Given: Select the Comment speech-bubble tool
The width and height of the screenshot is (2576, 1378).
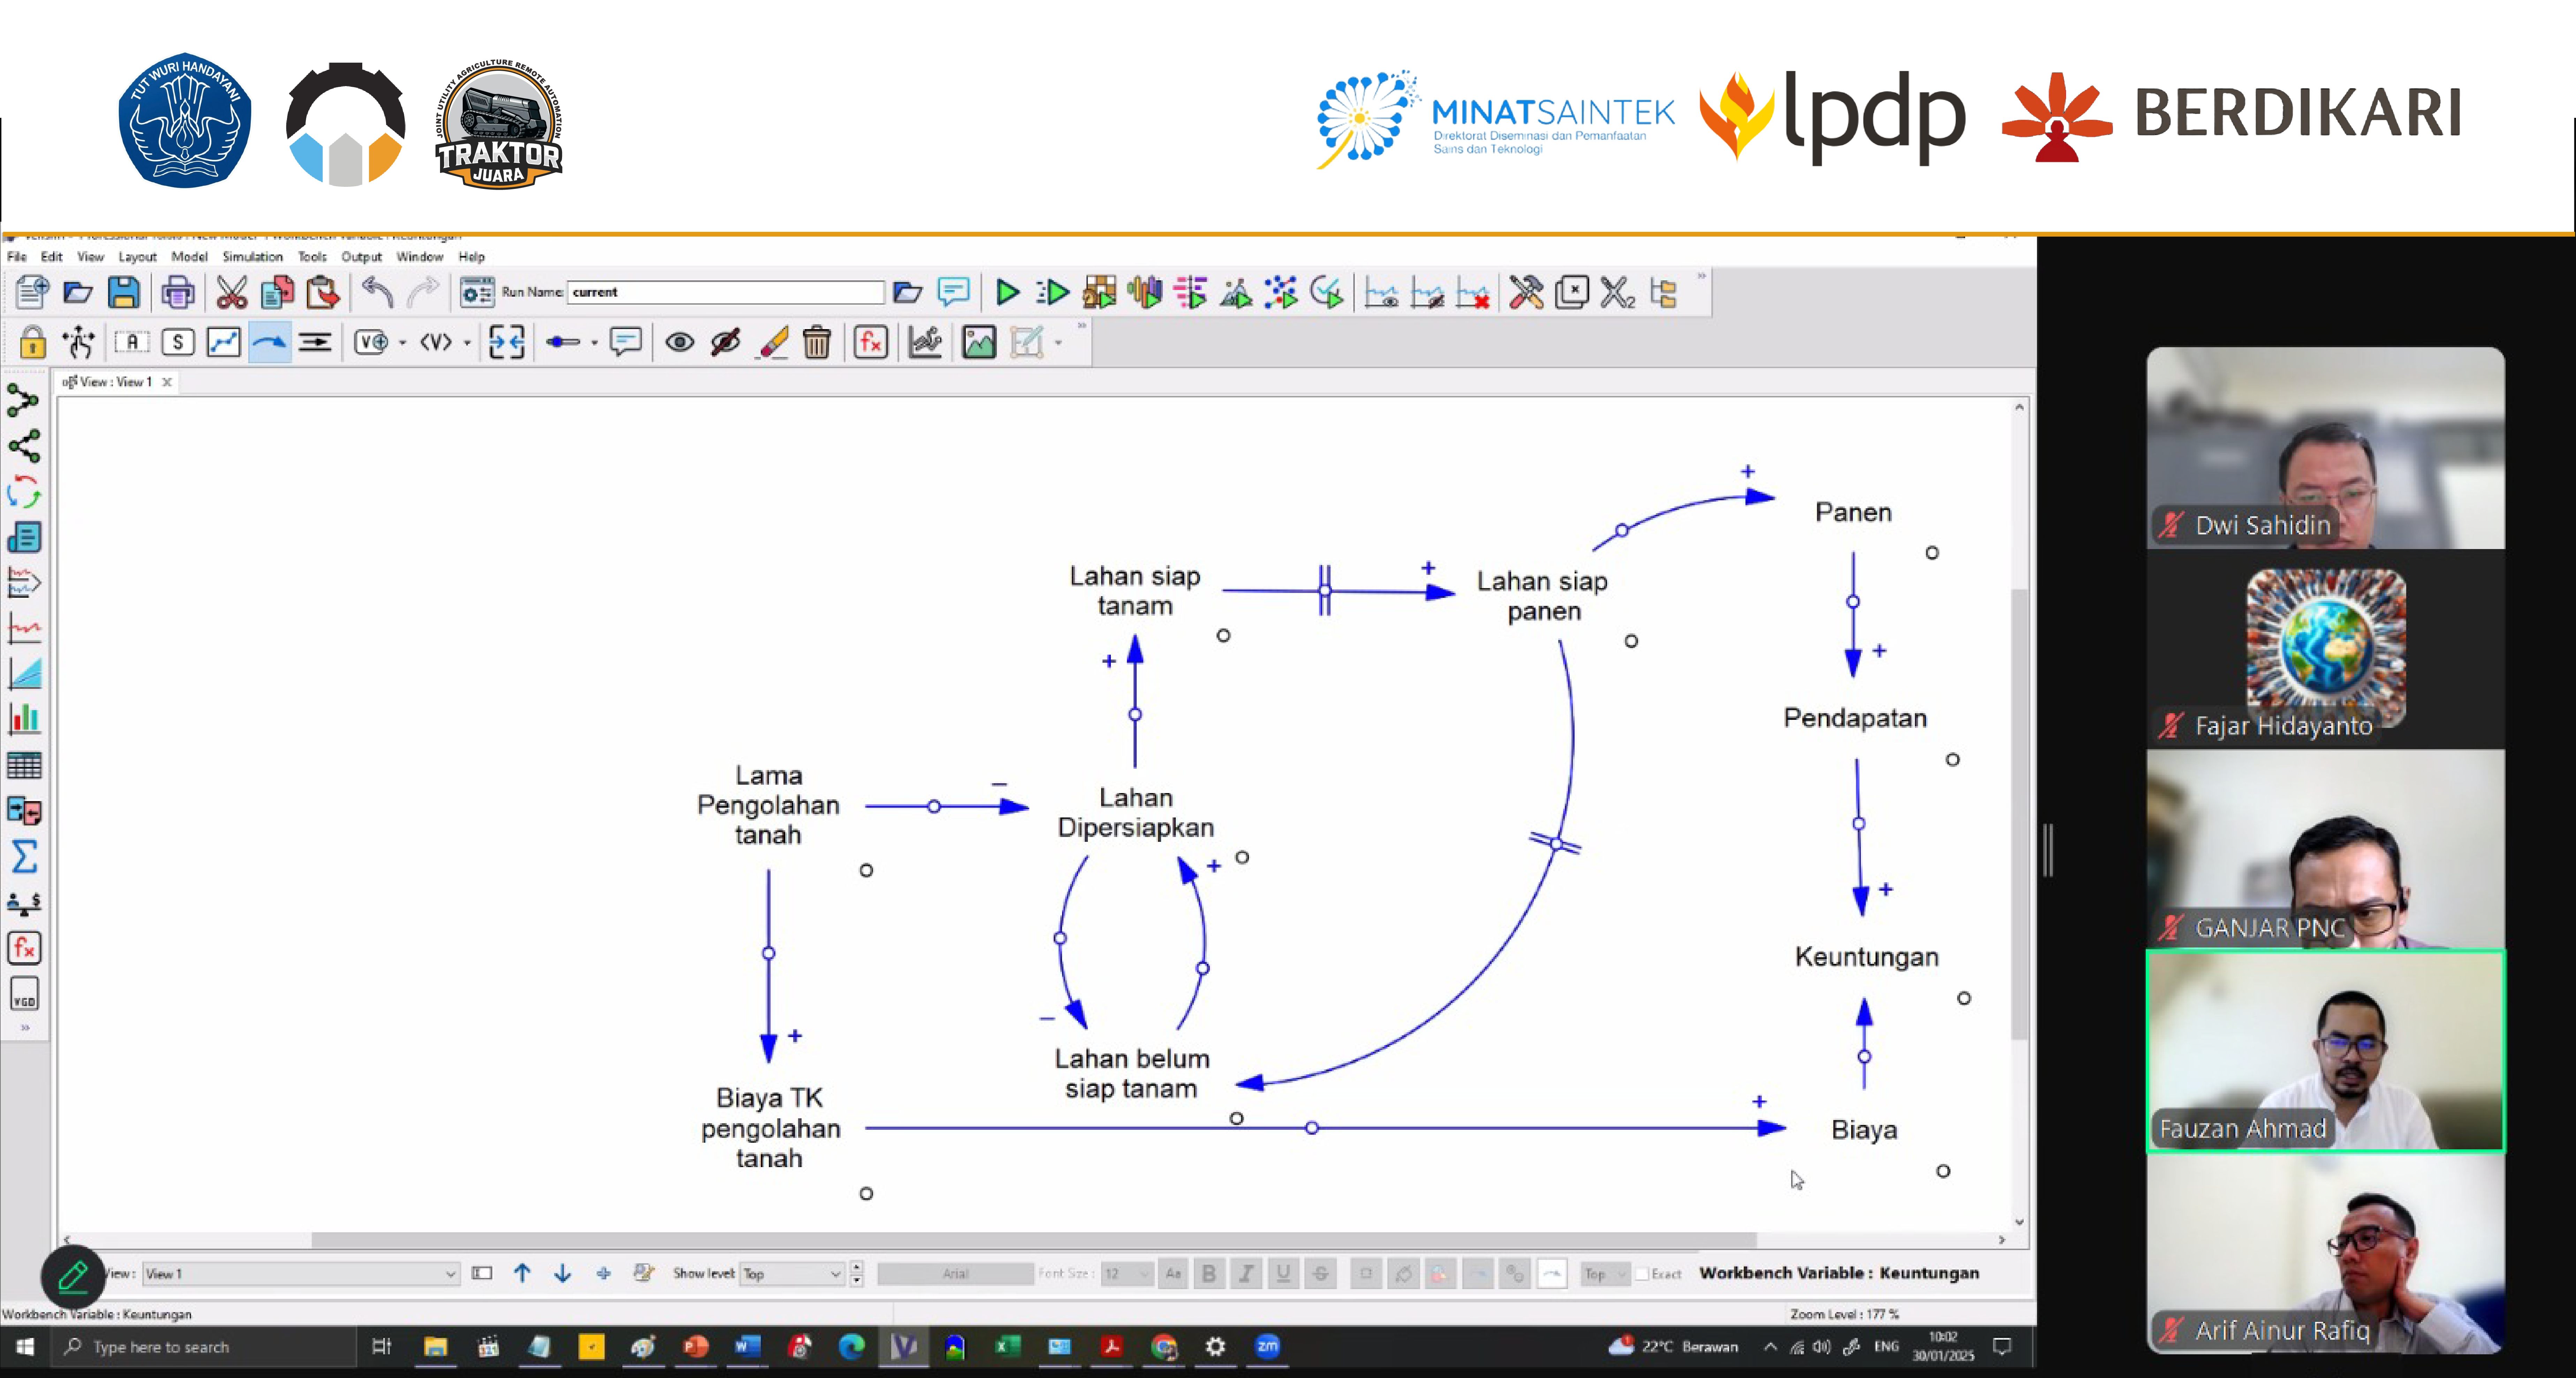Looking at the screenshot, I should tap(626, 342).
